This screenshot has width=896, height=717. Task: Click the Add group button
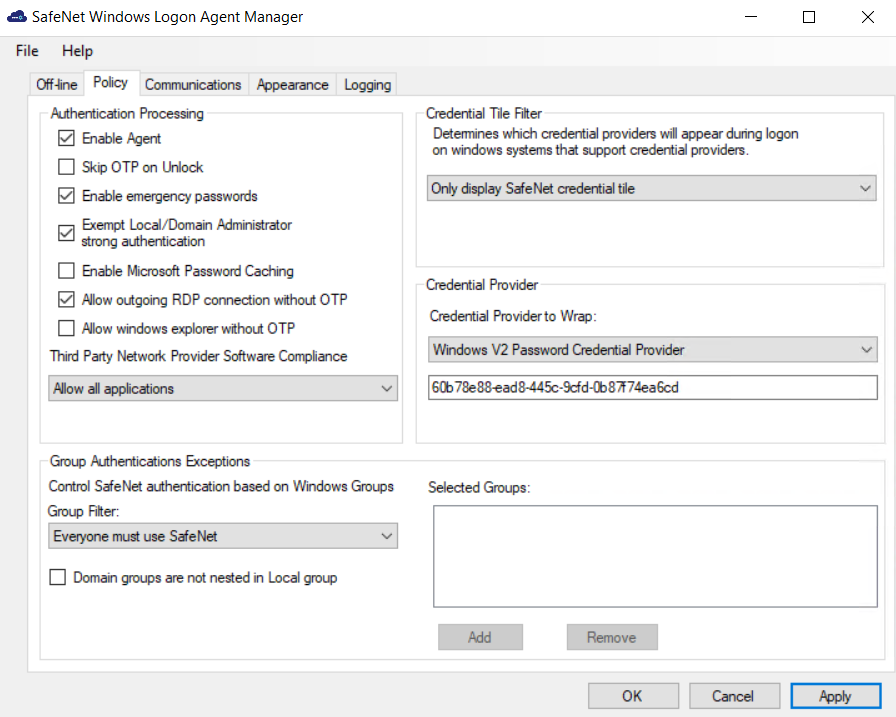[481, 637]
